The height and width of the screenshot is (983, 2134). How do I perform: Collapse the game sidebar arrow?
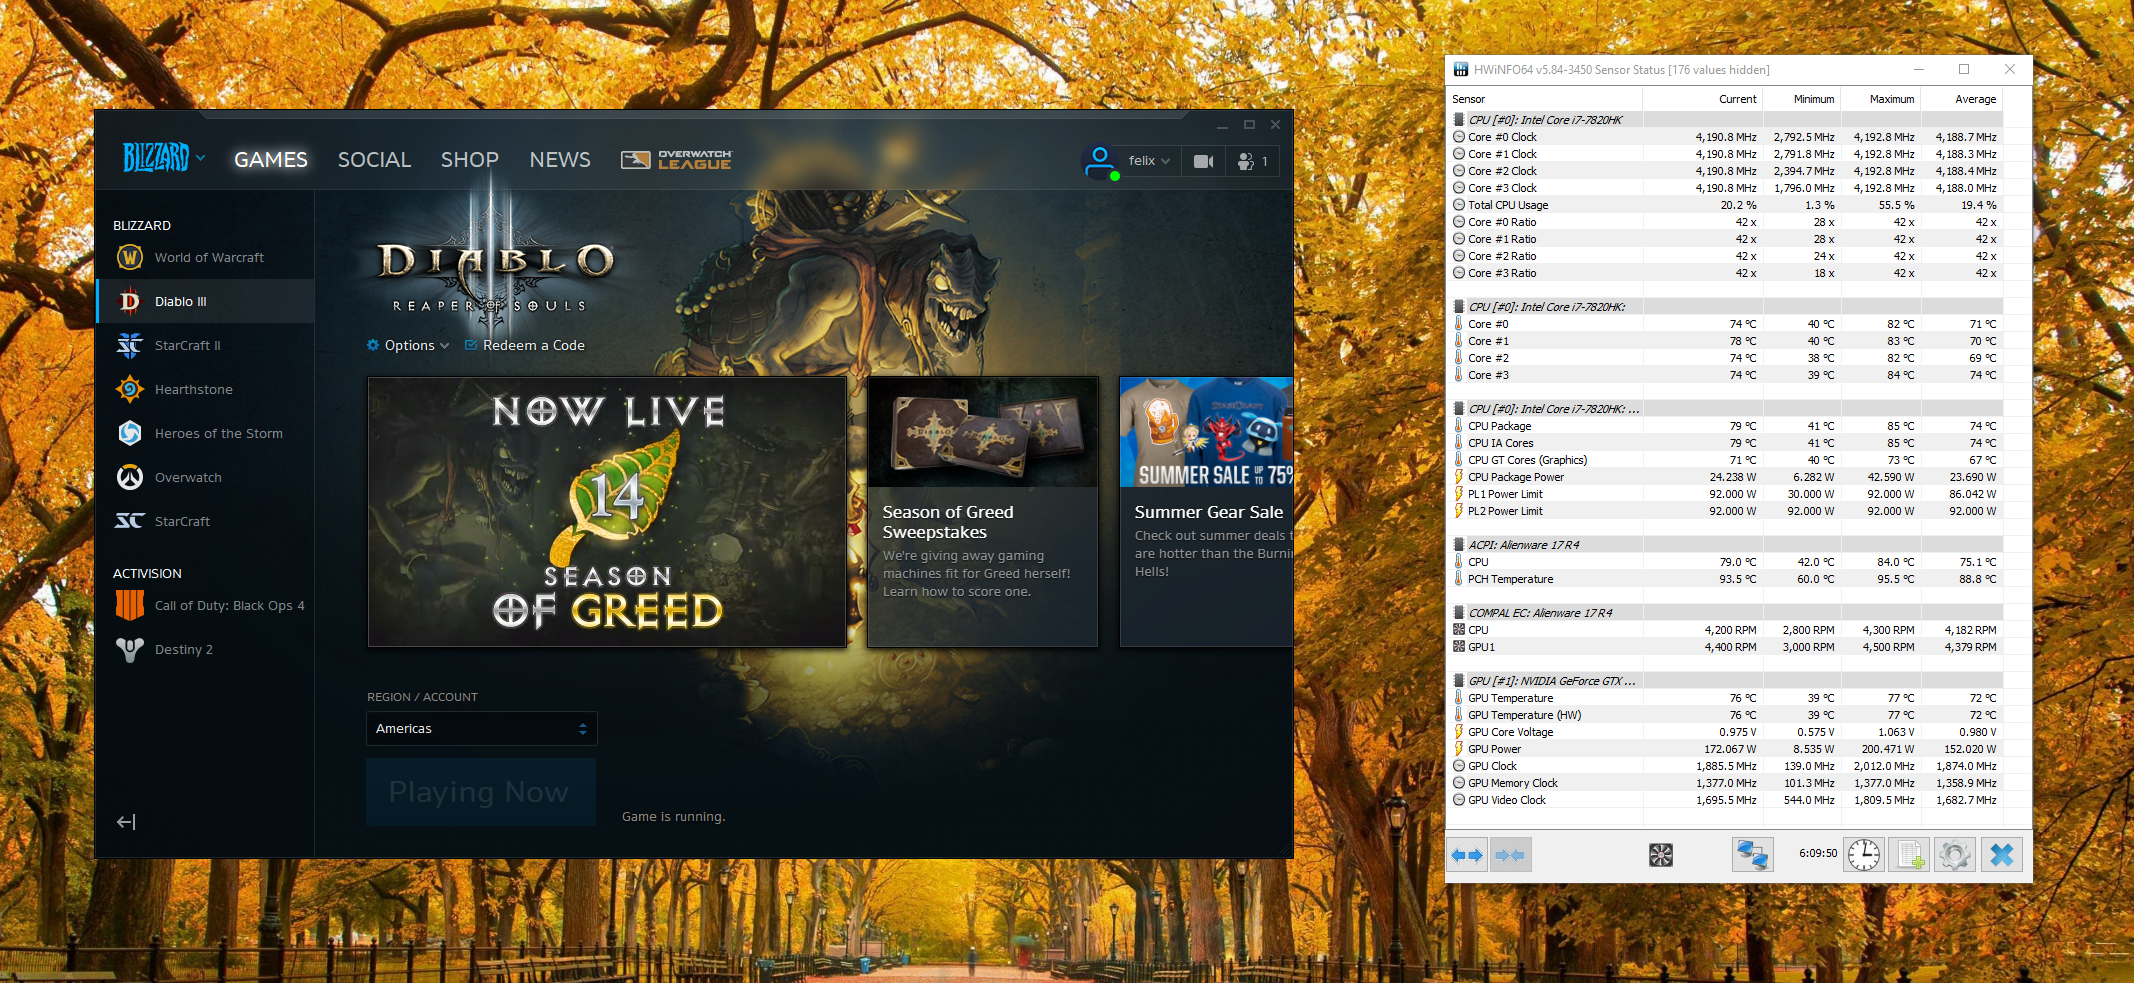click(126, 822)
